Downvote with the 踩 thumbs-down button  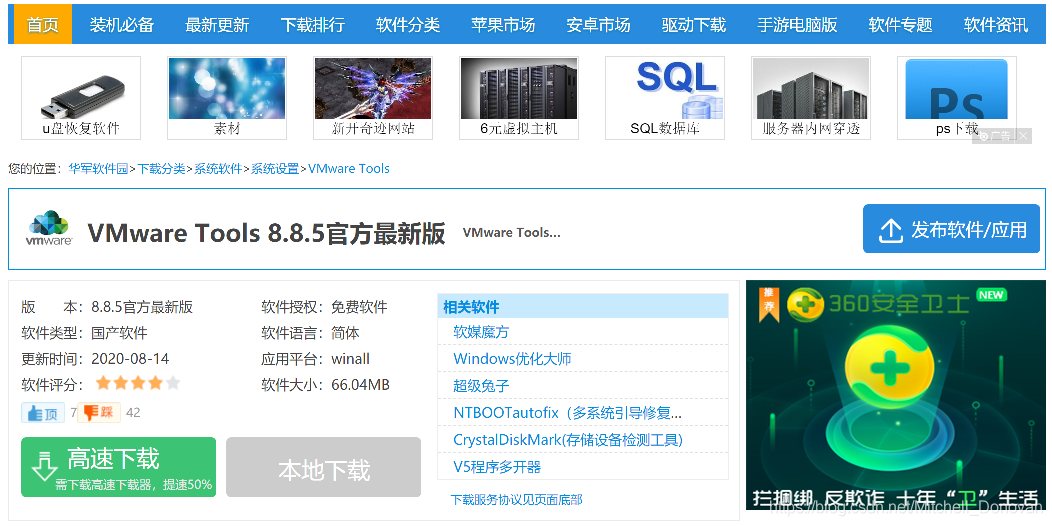[99, 413]
